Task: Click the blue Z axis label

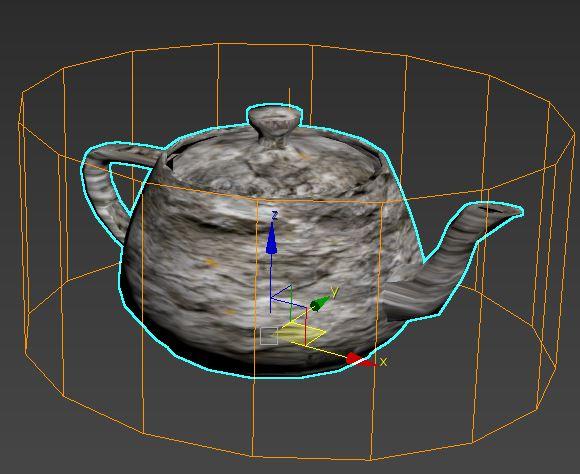Action: [274, 215]
